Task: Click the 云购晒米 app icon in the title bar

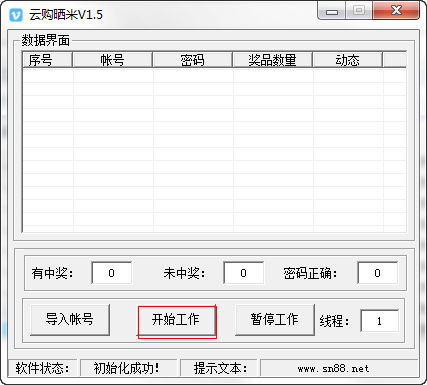Action: pyautogui.click(x=16, y=15)
